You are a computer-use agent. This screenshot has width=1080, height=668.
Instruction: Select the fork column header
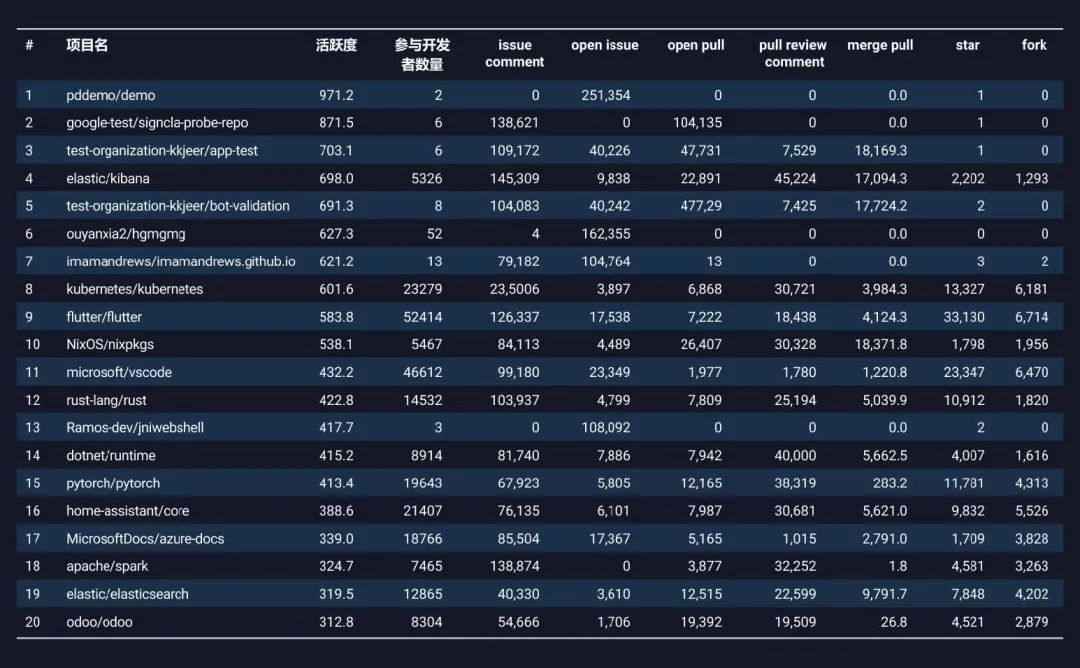1034,45
